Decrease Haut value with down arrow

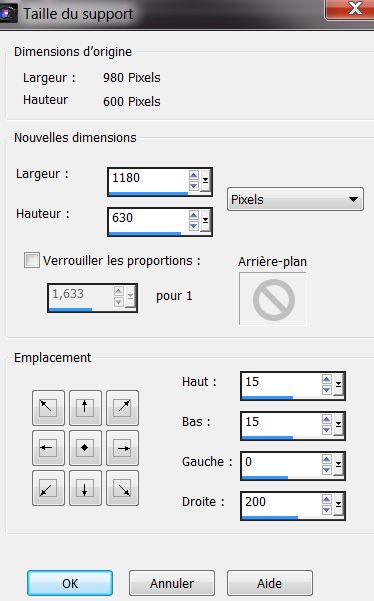[x=326, y=390]
